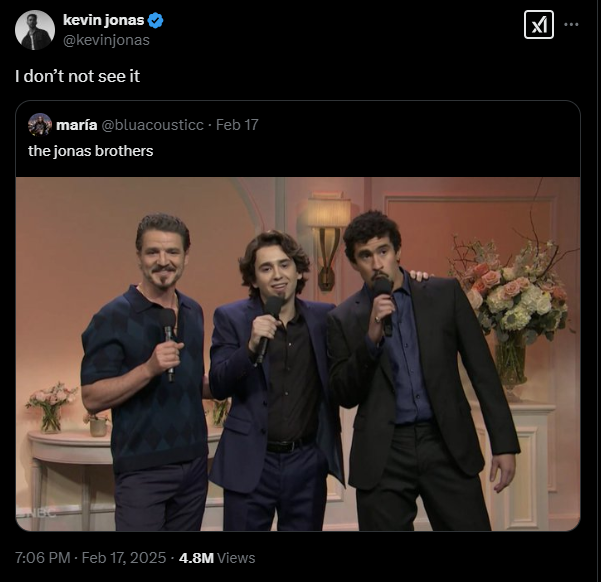Click the 'maría' display name

tap(78, 124)
